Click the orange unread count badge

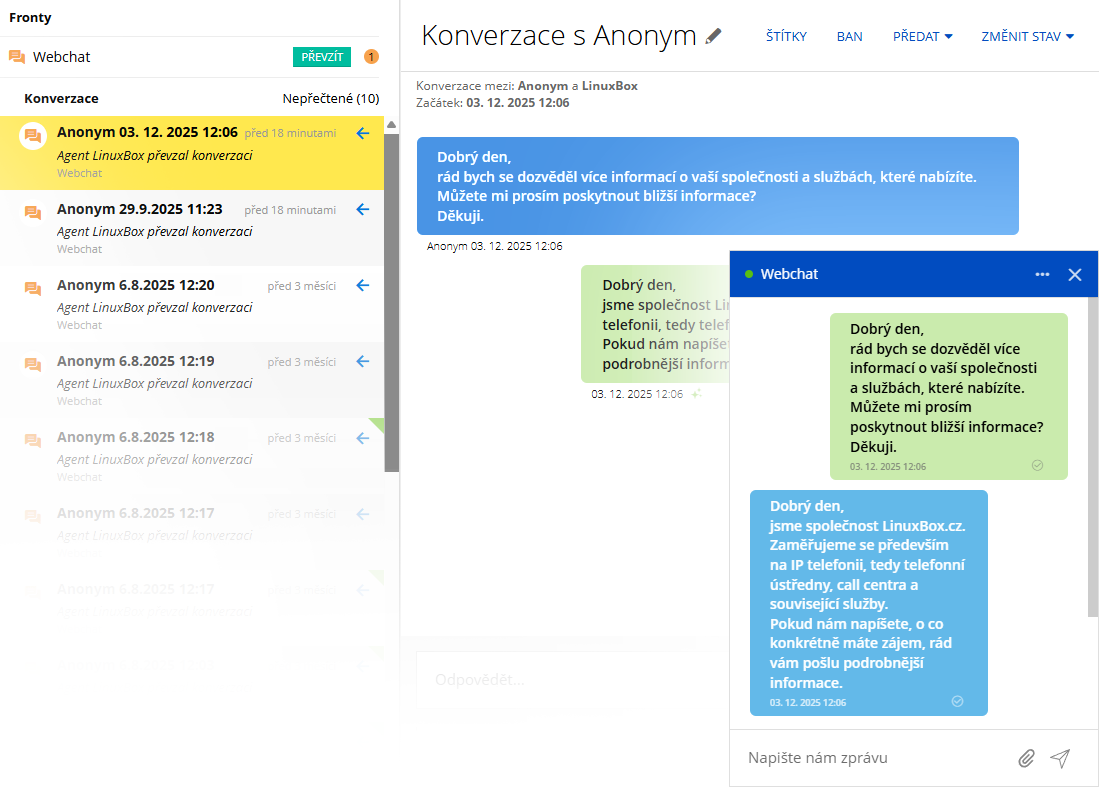pyautogui.click(x=371, y=57)
